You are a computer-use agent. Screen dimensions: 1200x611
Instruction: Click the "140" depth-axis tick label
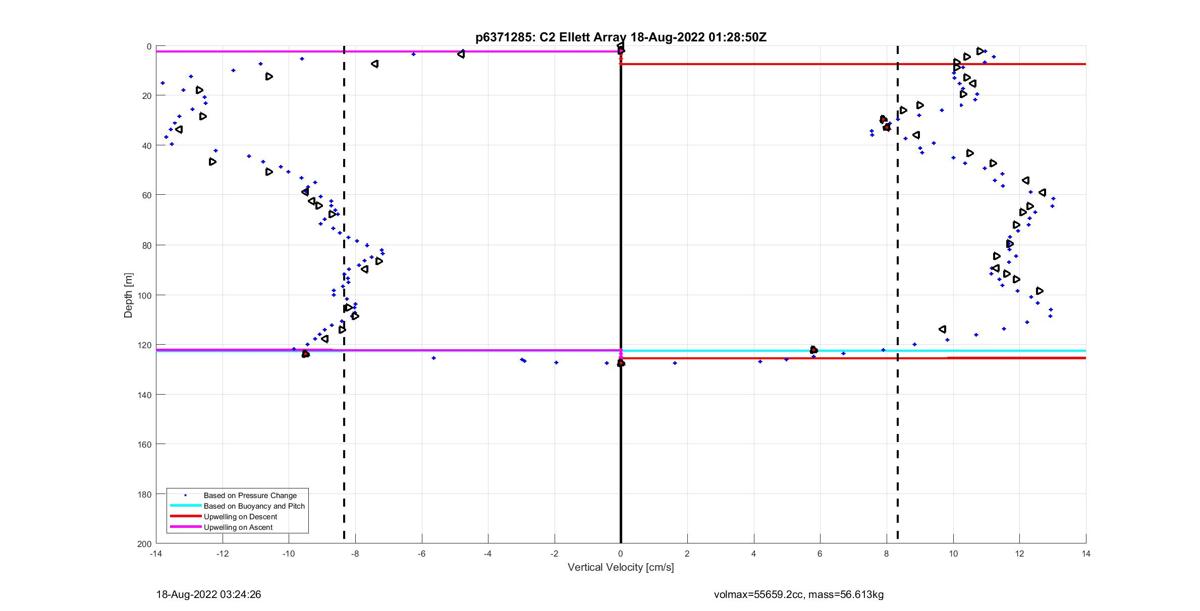(x=145, y=394)
